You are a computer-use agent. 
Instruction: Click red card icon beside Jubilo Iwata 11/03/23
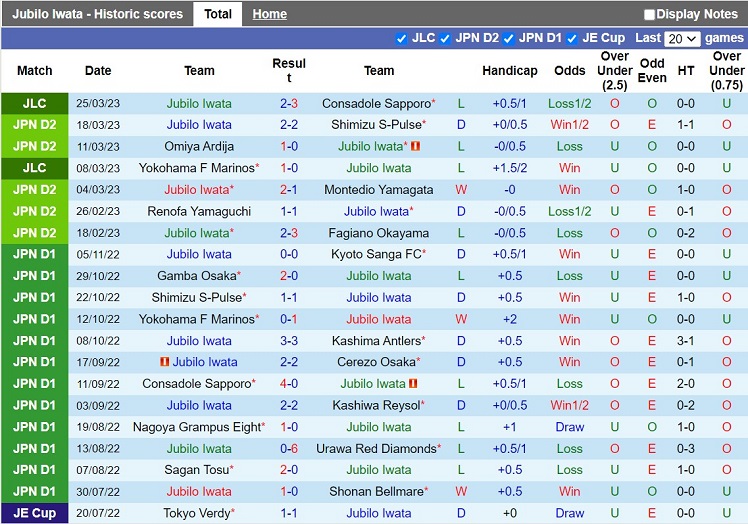pyautogui.click(x=415, y=147)
